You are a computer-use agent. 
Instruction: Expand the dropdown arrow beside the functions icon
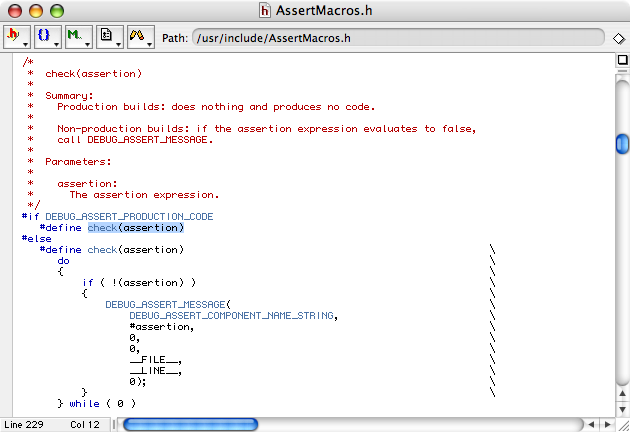click(x=56, y=44)
